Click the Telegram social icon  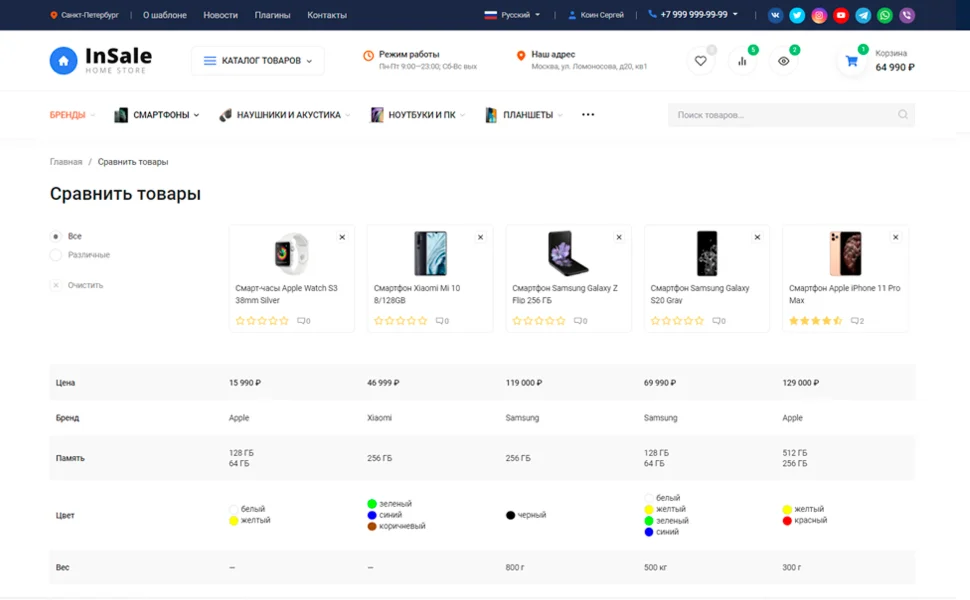click(863, 15)
